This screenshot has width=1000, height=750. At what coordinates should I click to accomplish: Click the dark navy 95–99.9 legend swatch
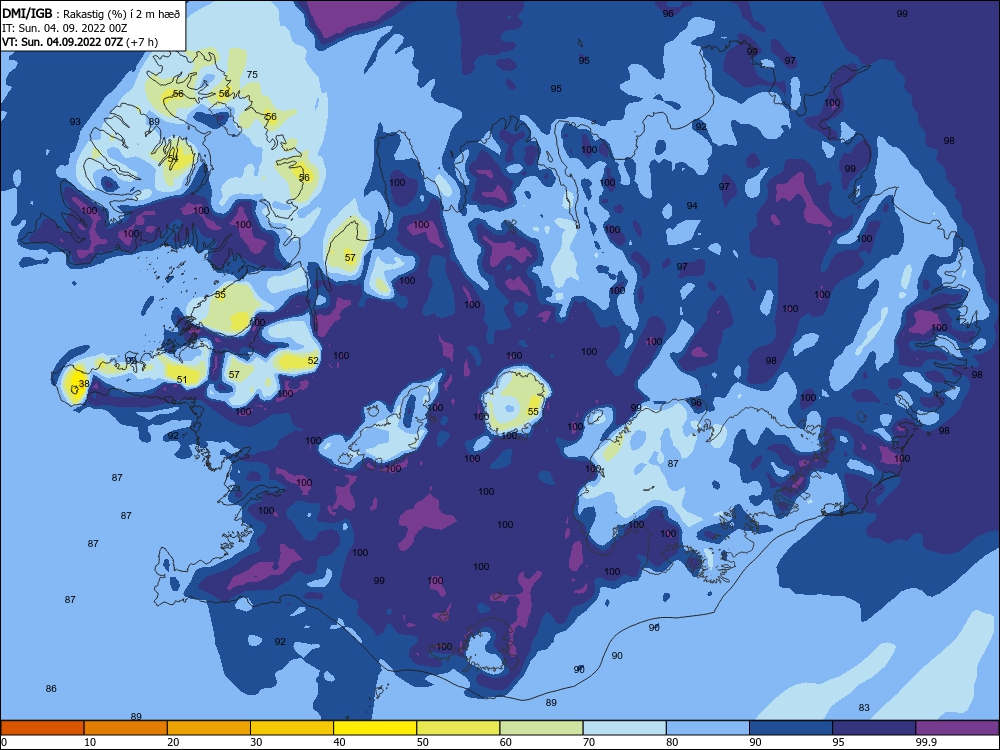point(874,728)
